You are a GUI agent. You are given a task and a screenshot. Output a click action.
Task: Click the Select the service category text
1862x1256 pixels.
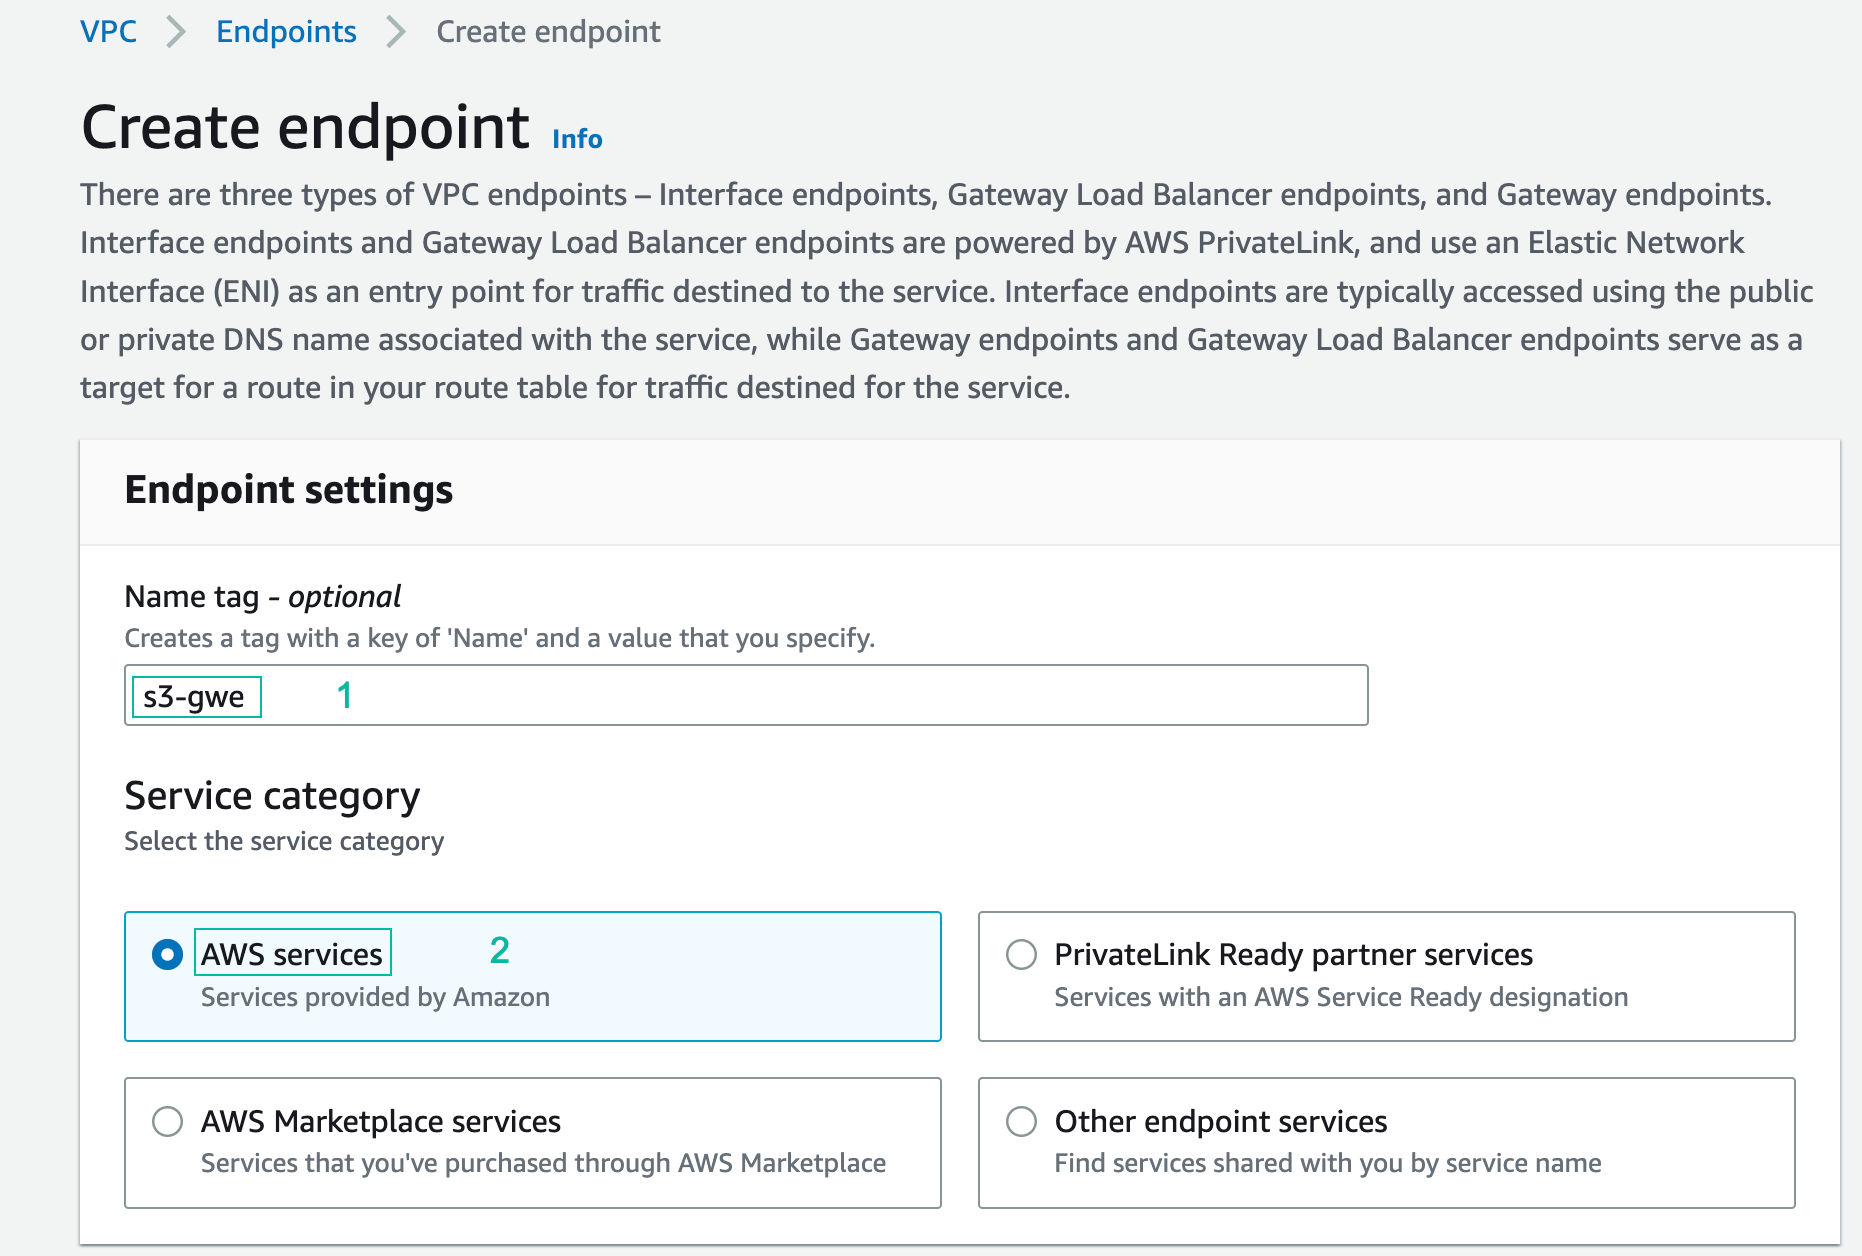pyautogui.click(x=284, y=841)
